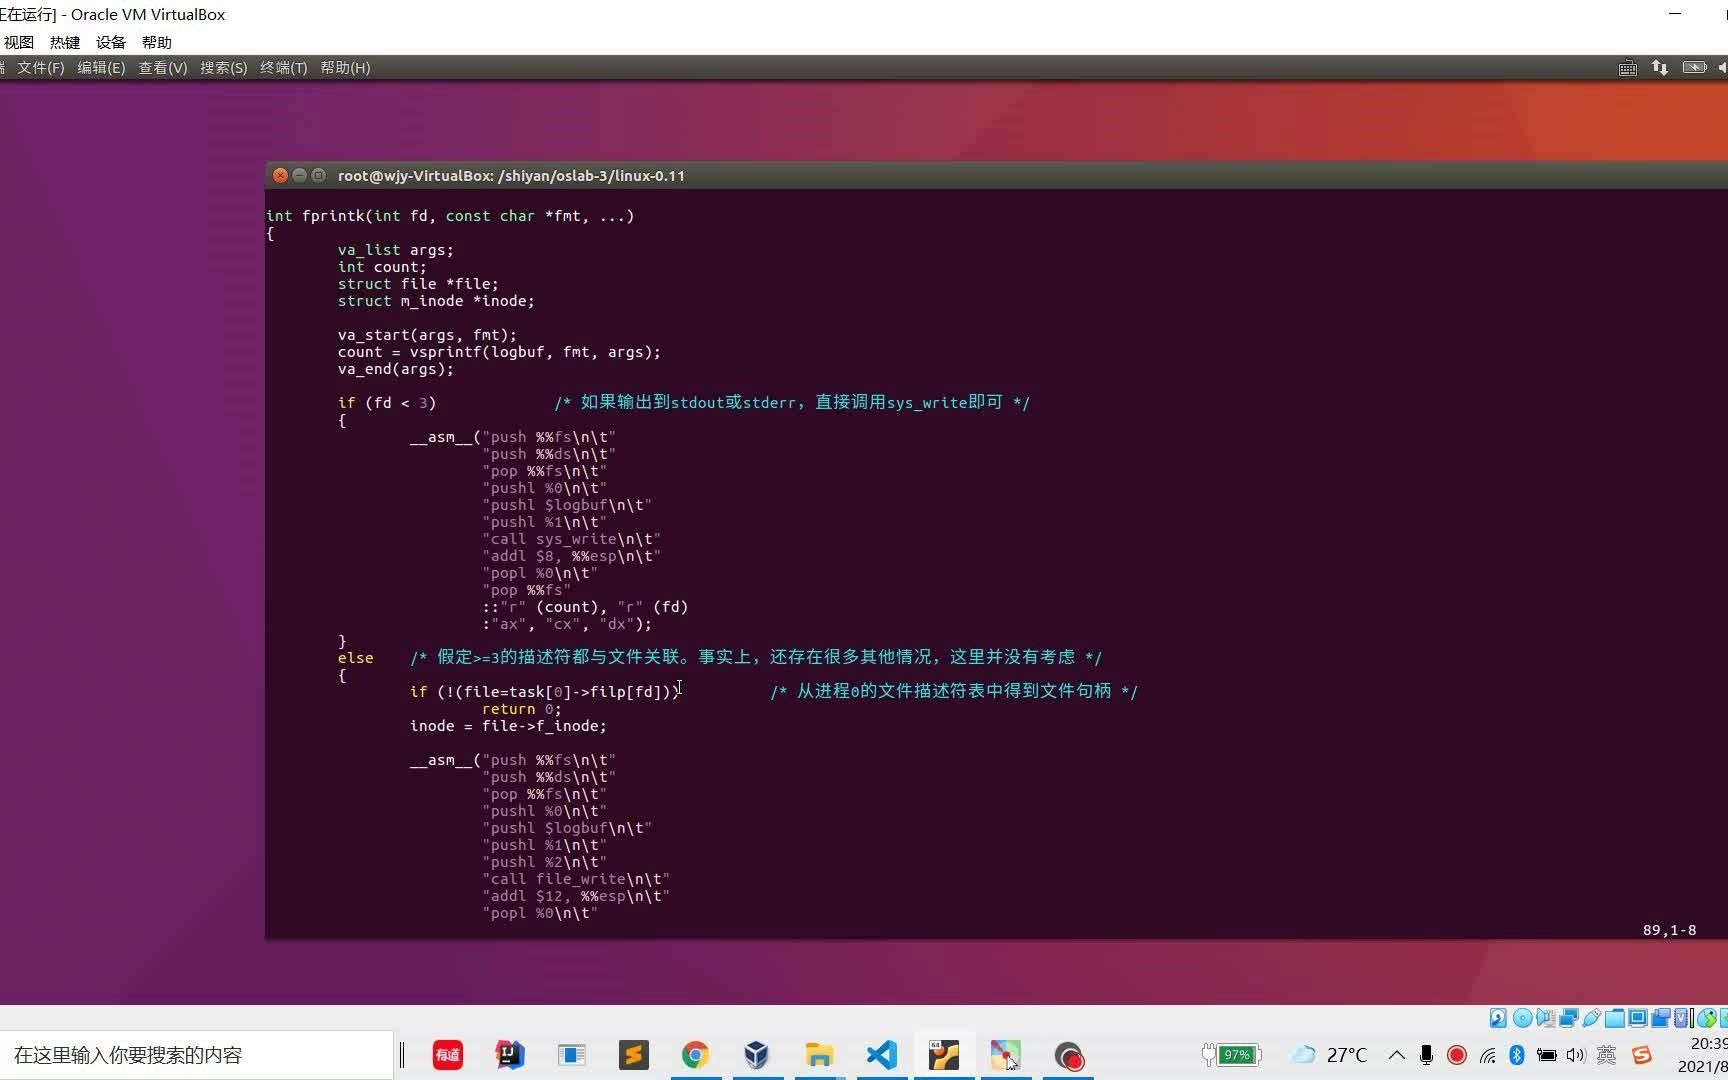This screenshot has width=1728, height=1080.
Task: Open the 终端(T) terminal menu
Action: 283,68
